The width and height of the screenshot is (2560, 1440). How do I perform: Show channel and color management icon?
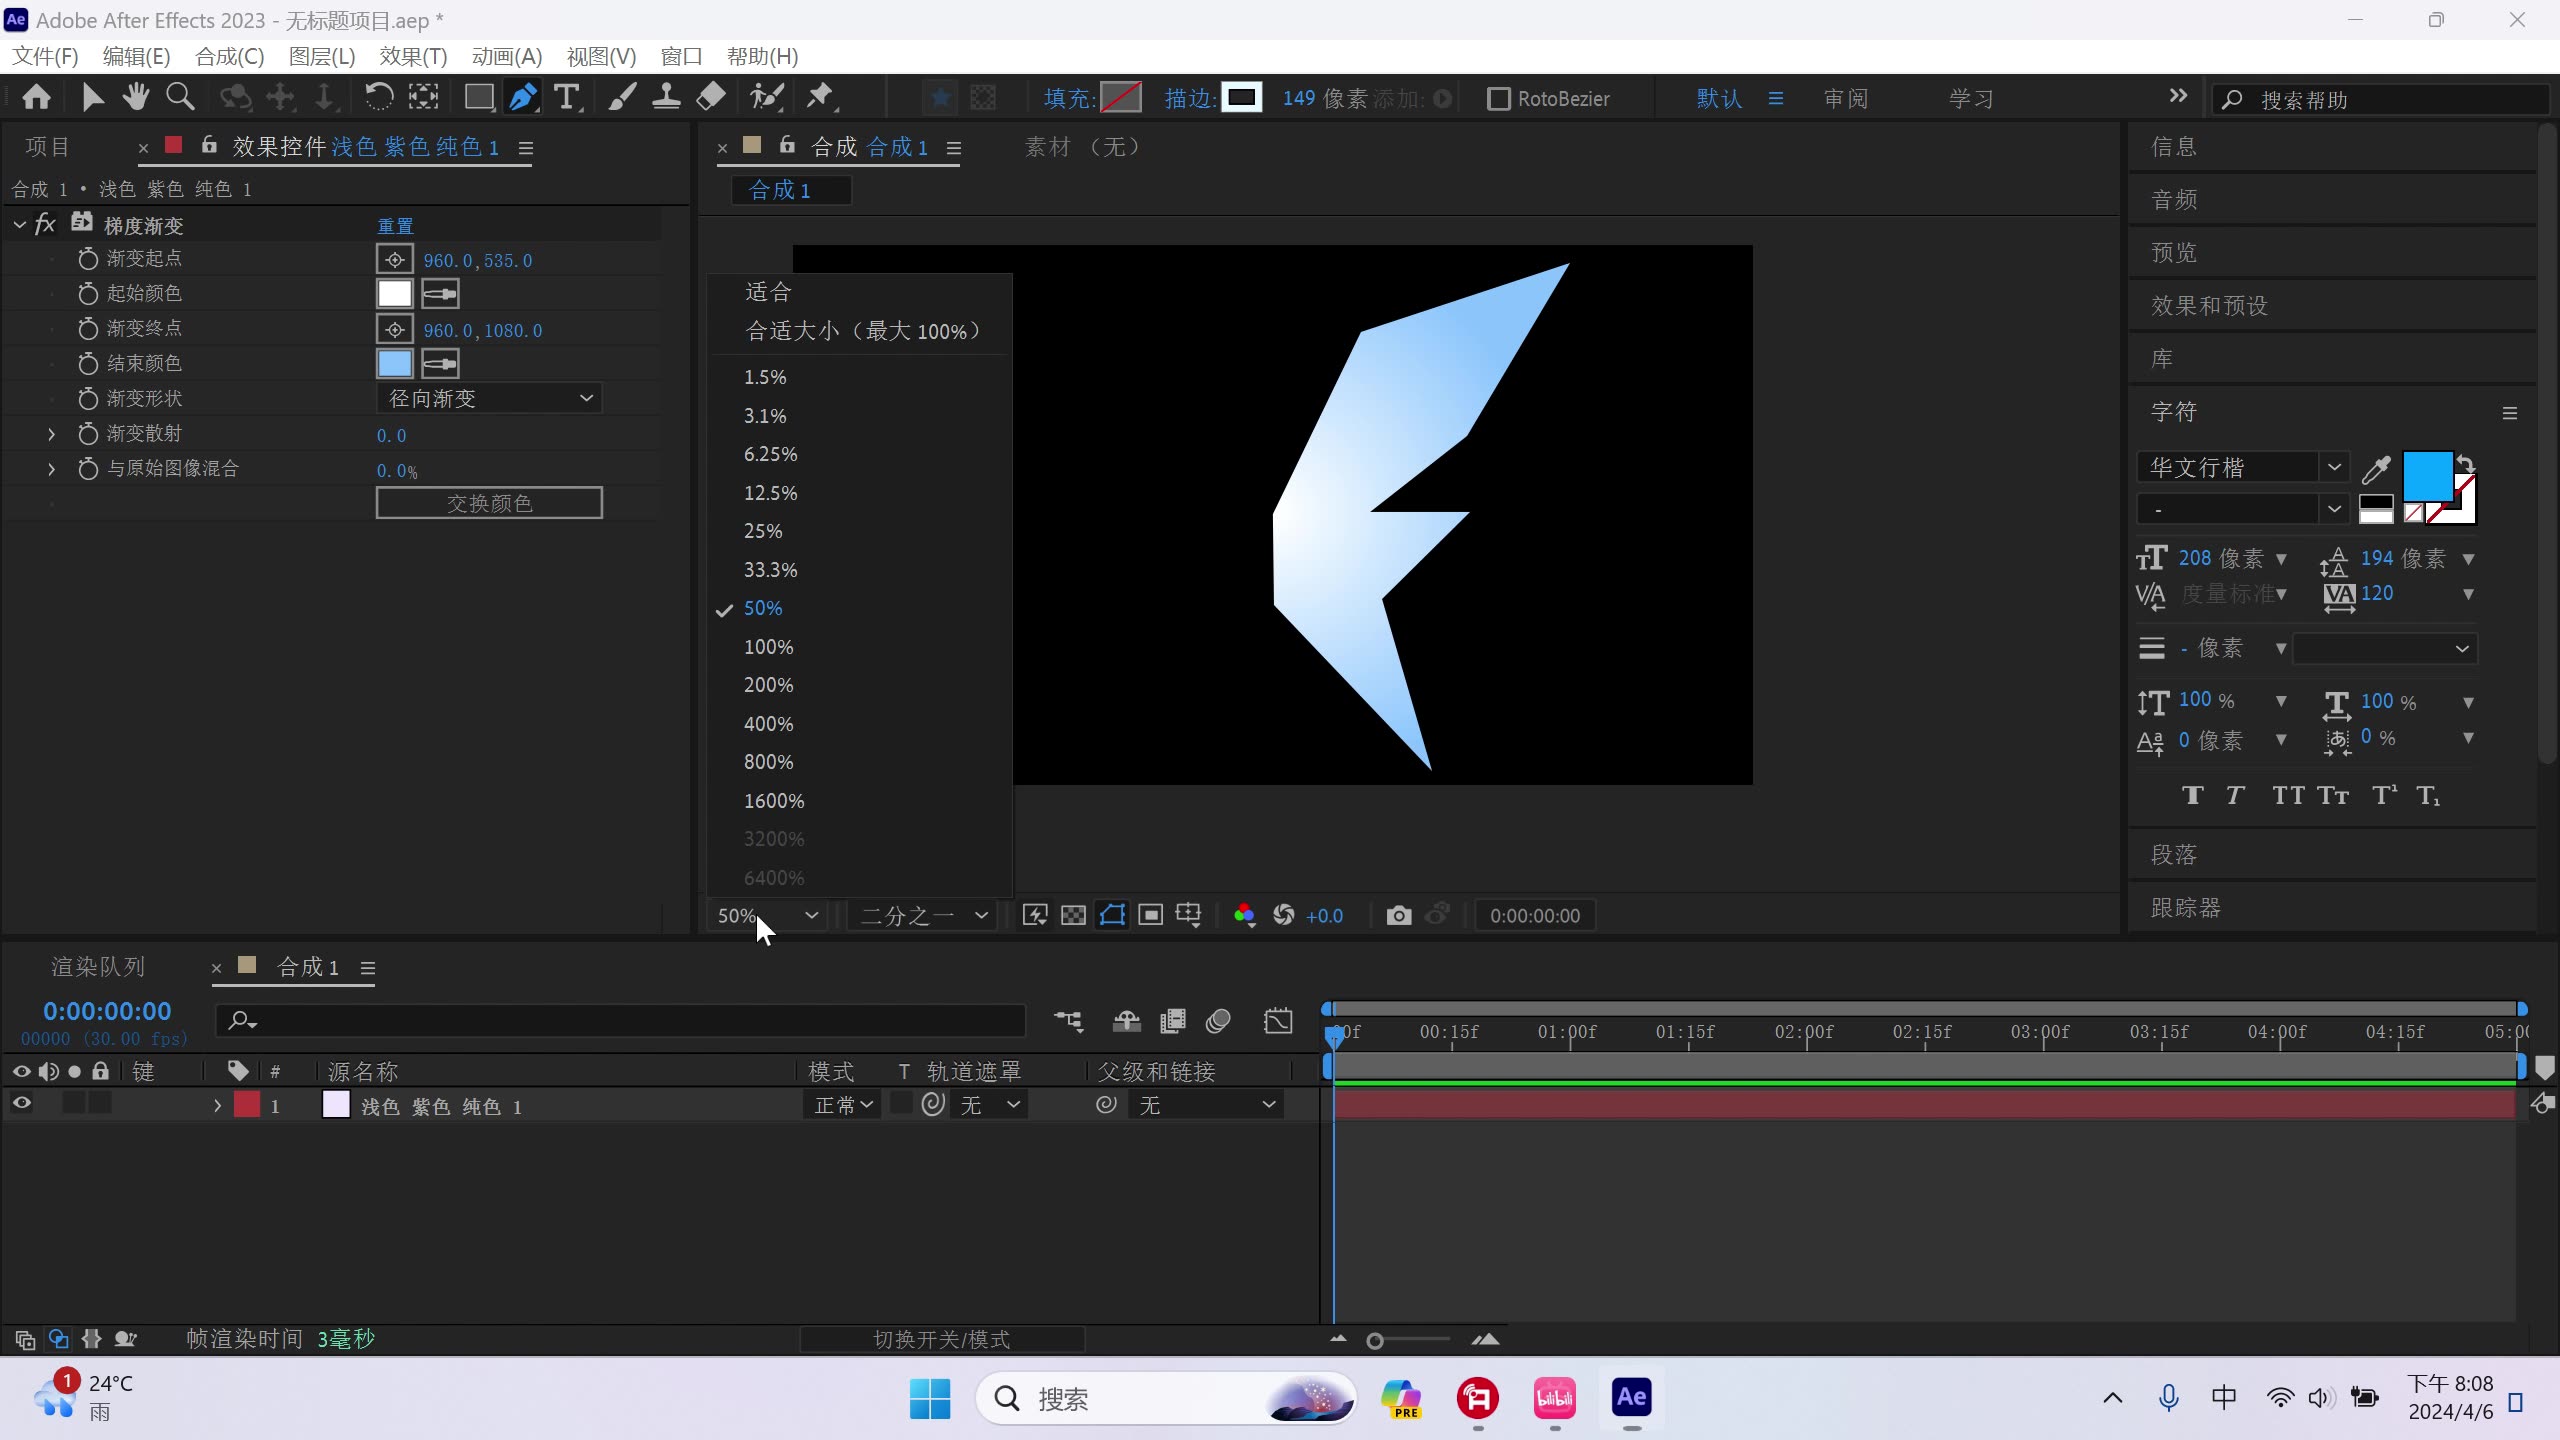(1244, 915)
